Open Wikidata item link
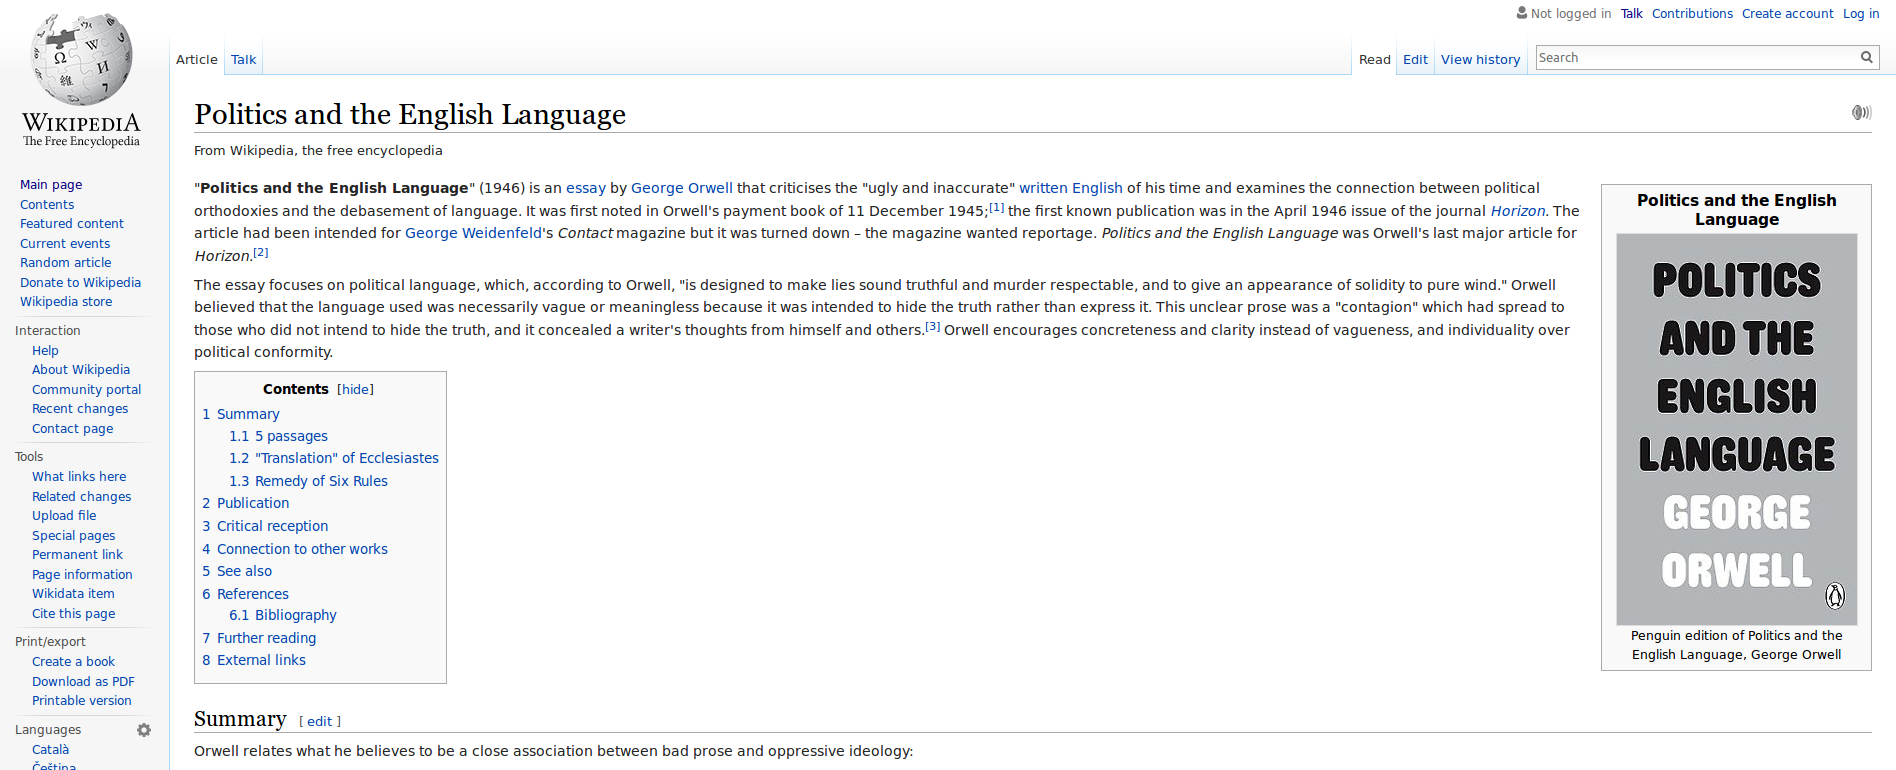The width and height of the screenshot is (1896, 770). [x=73, y=594]
